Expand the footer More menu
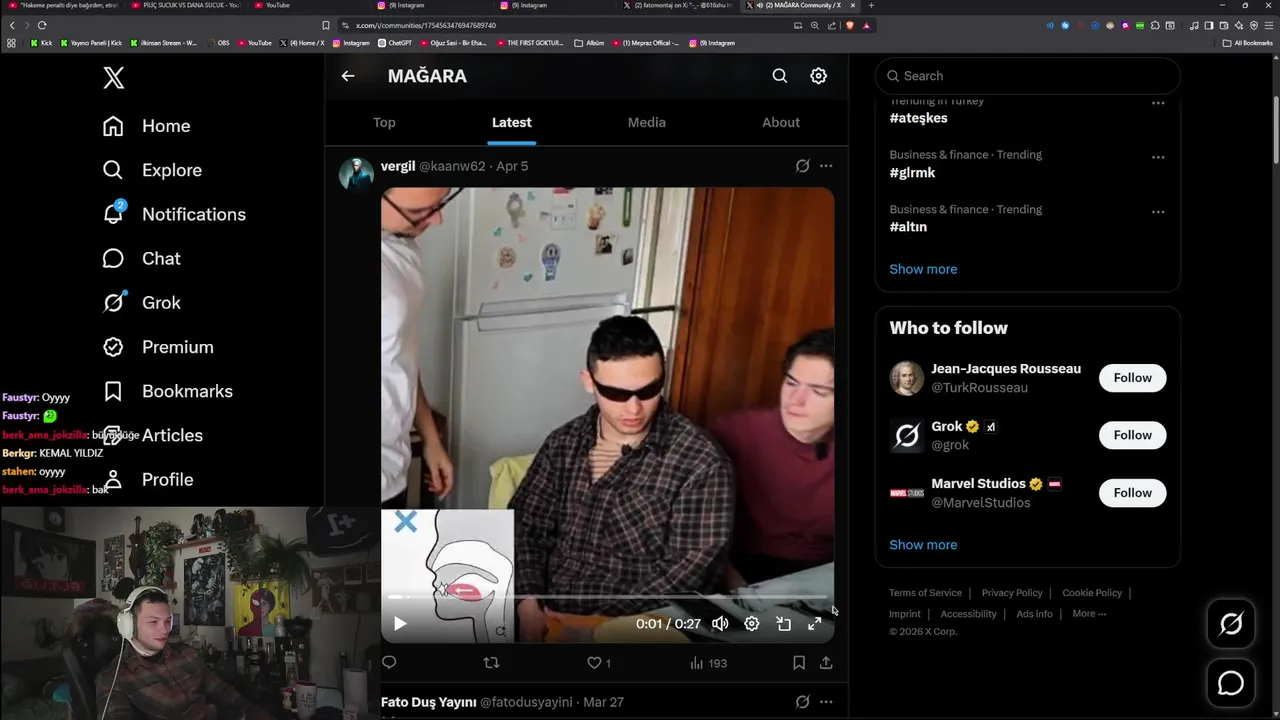 (1089, 613)
